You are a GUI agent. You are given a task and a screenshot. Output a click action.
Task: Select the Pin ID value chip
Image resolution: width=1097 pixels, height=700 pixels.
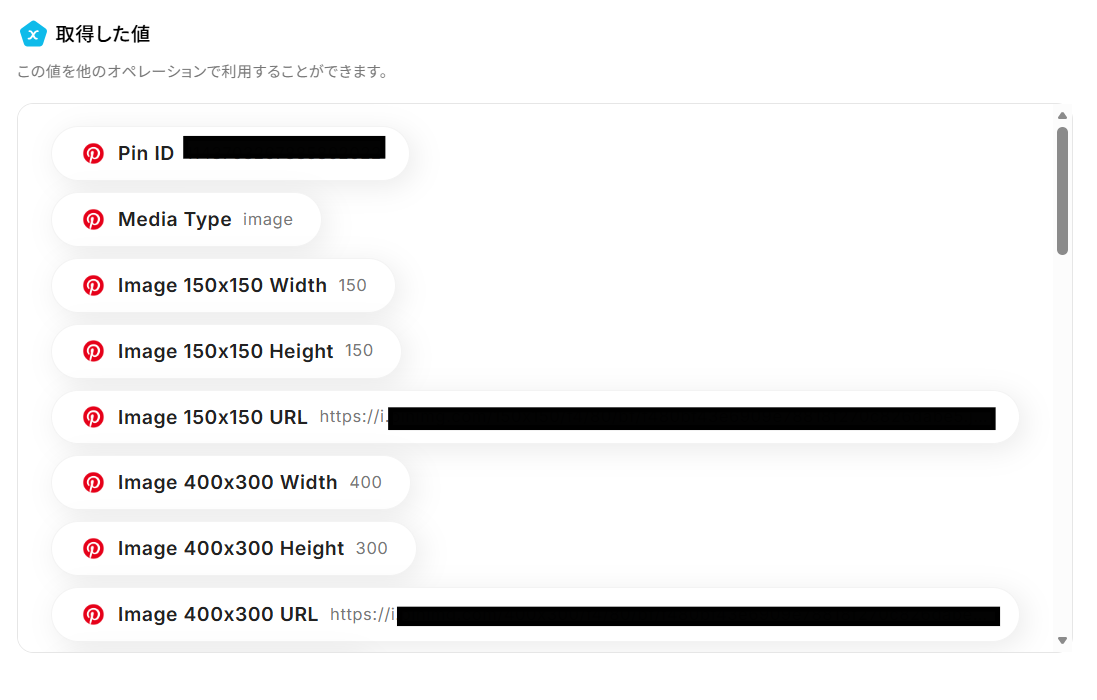[x=230, y=153]
